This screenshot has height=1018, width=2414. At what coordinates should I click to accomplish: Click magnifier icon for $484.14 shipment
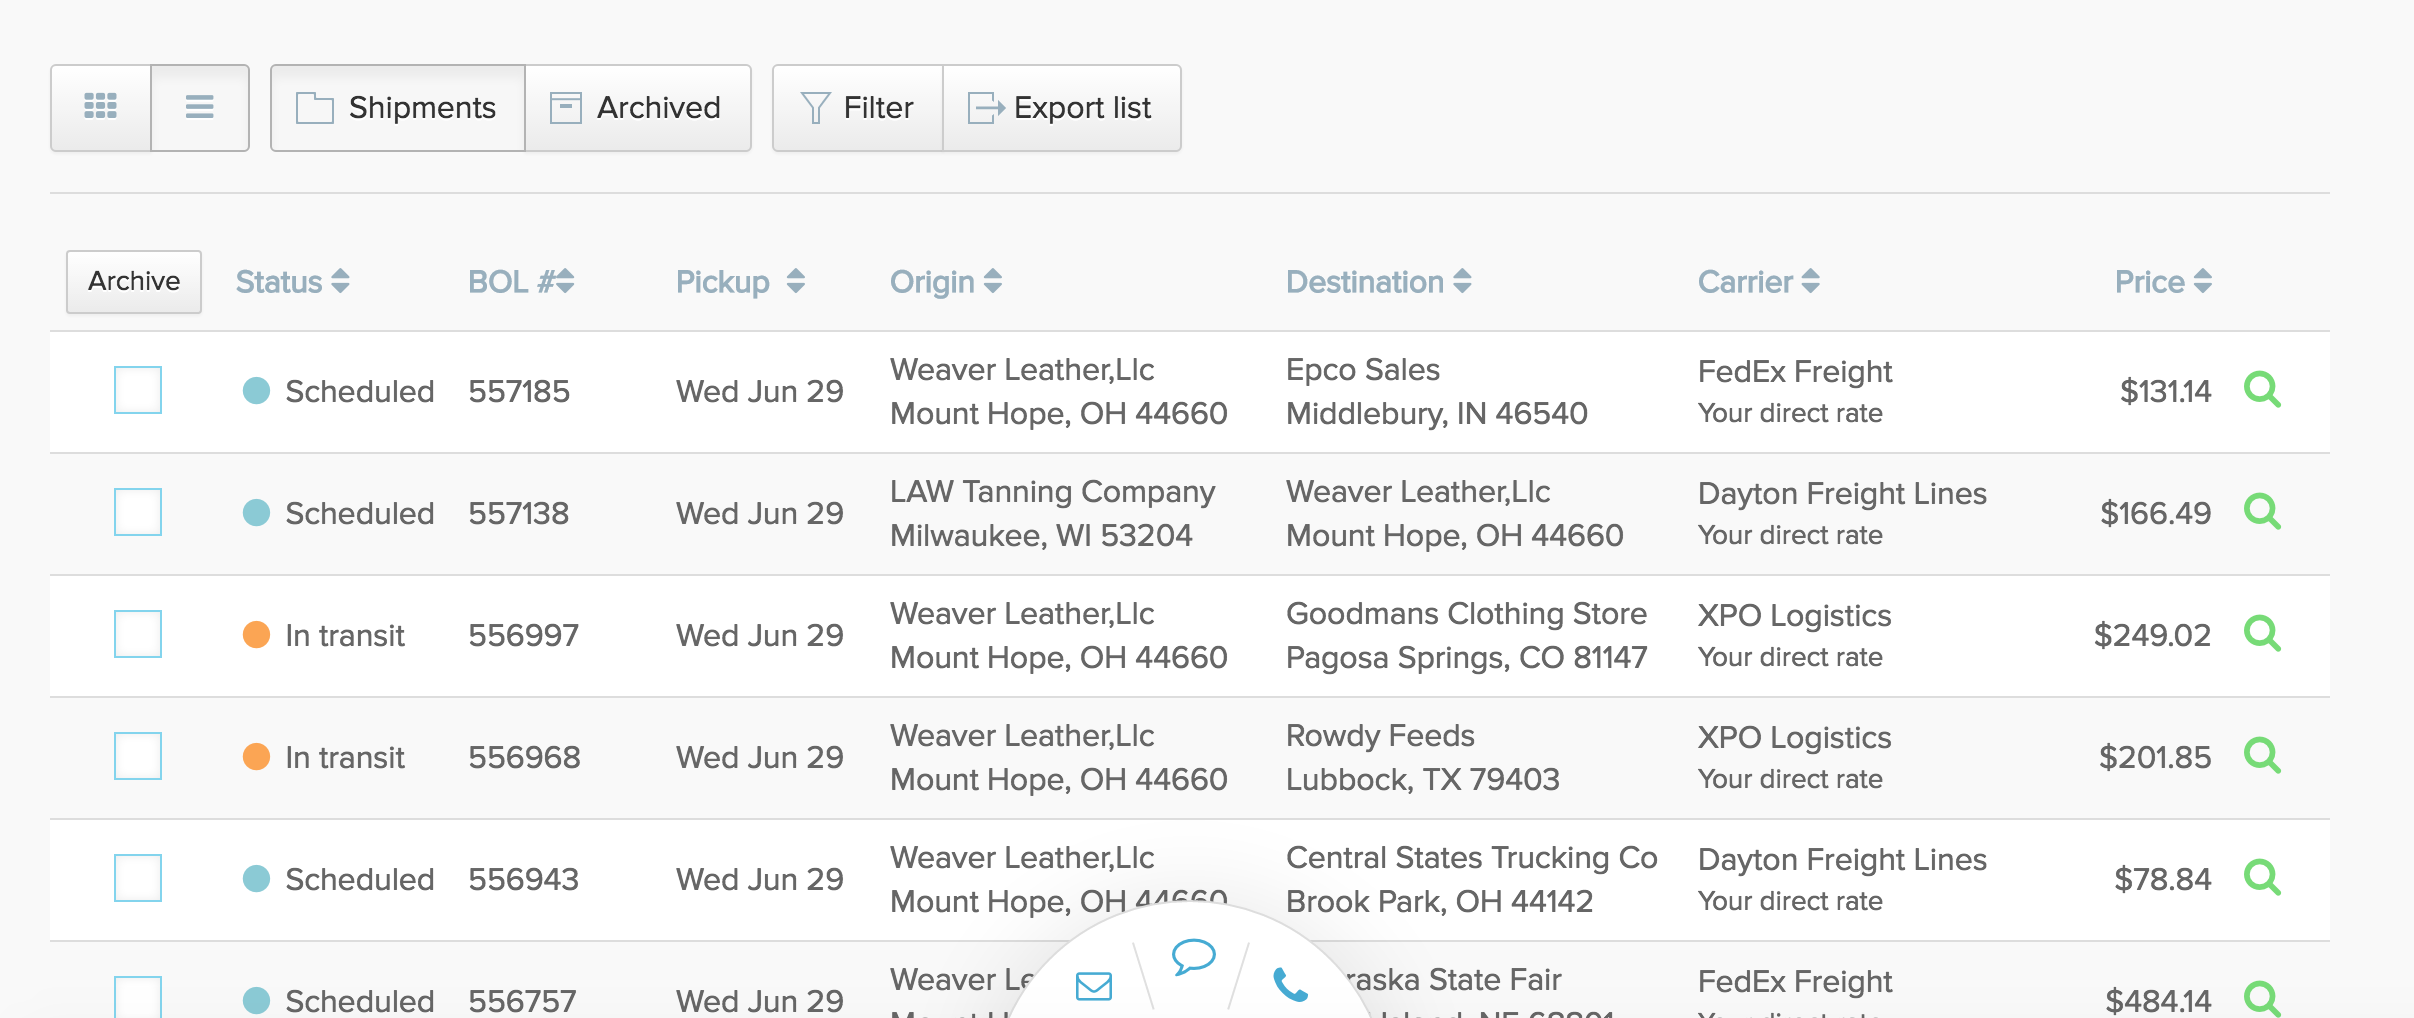[x=2262, y=999]
